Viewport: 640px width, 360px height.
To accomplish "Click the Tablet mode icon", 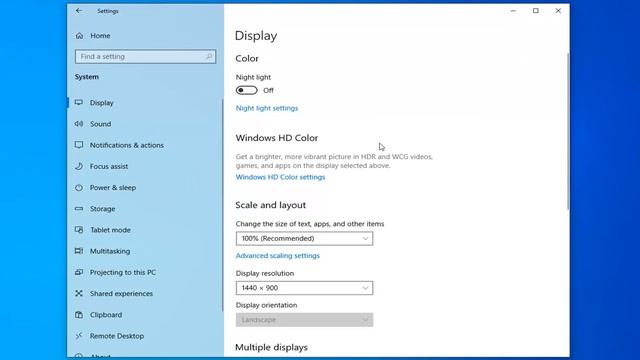I will [x=79, y=230].
